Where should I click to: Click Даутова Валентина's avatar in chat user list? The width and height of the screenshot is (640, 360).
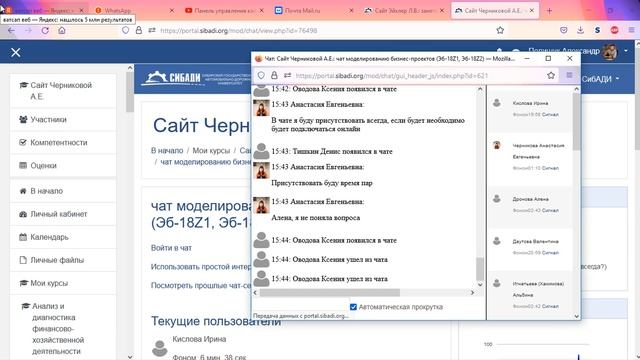[x=497, y=241]
